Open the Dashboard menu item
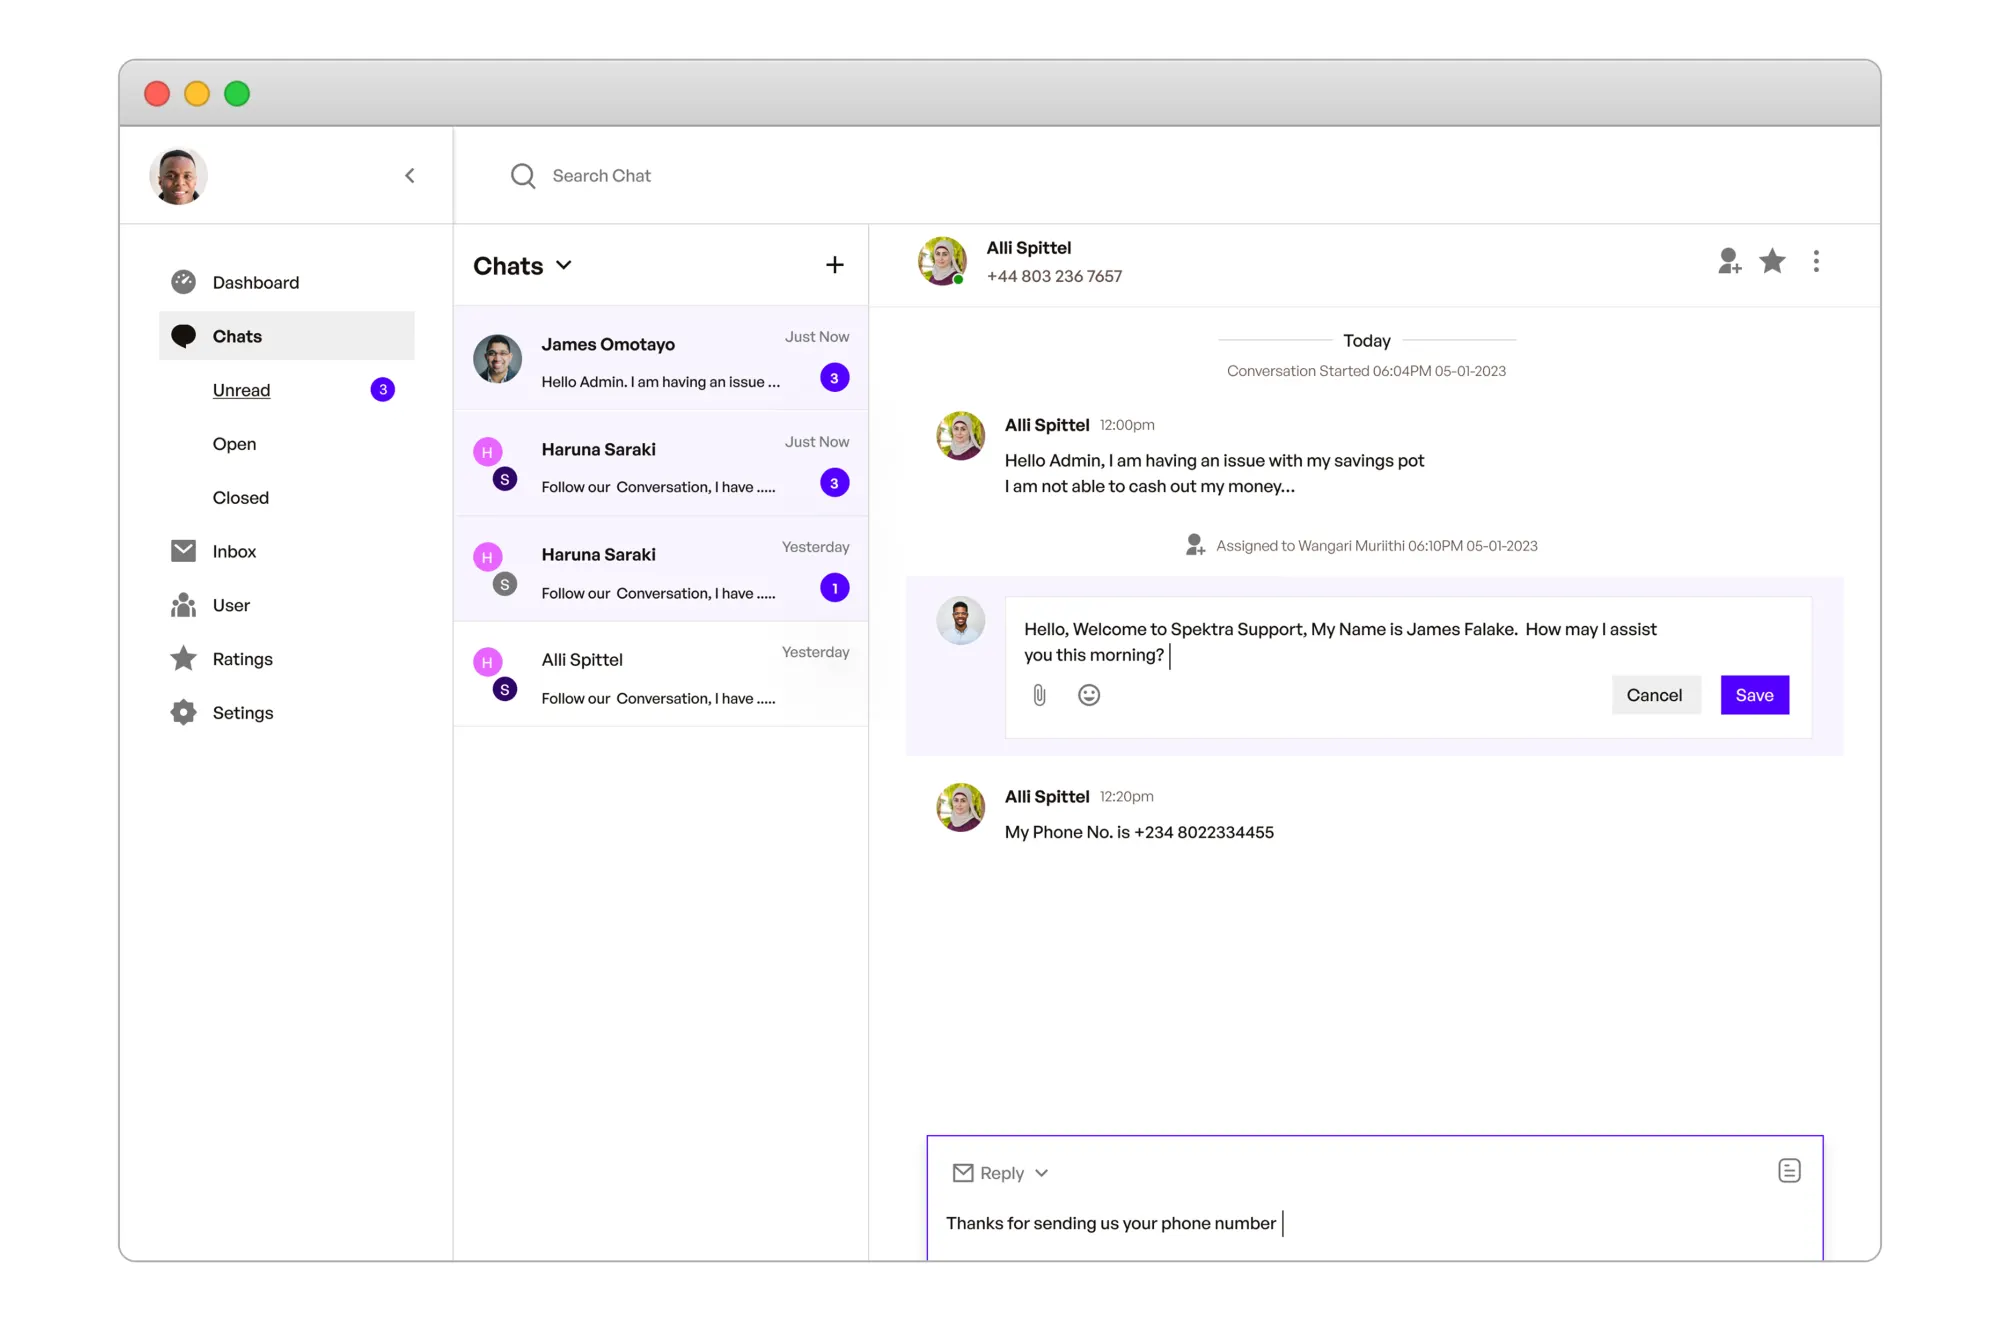This screenshot has width=2000, height=1335. 287,282
